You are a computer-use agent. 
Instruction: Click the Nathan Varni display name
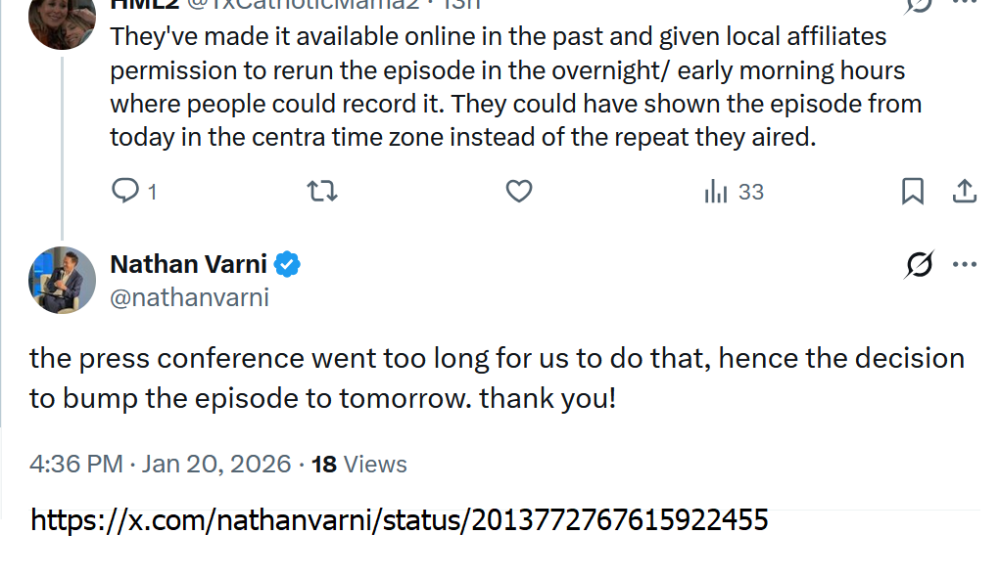coord(188,264)
